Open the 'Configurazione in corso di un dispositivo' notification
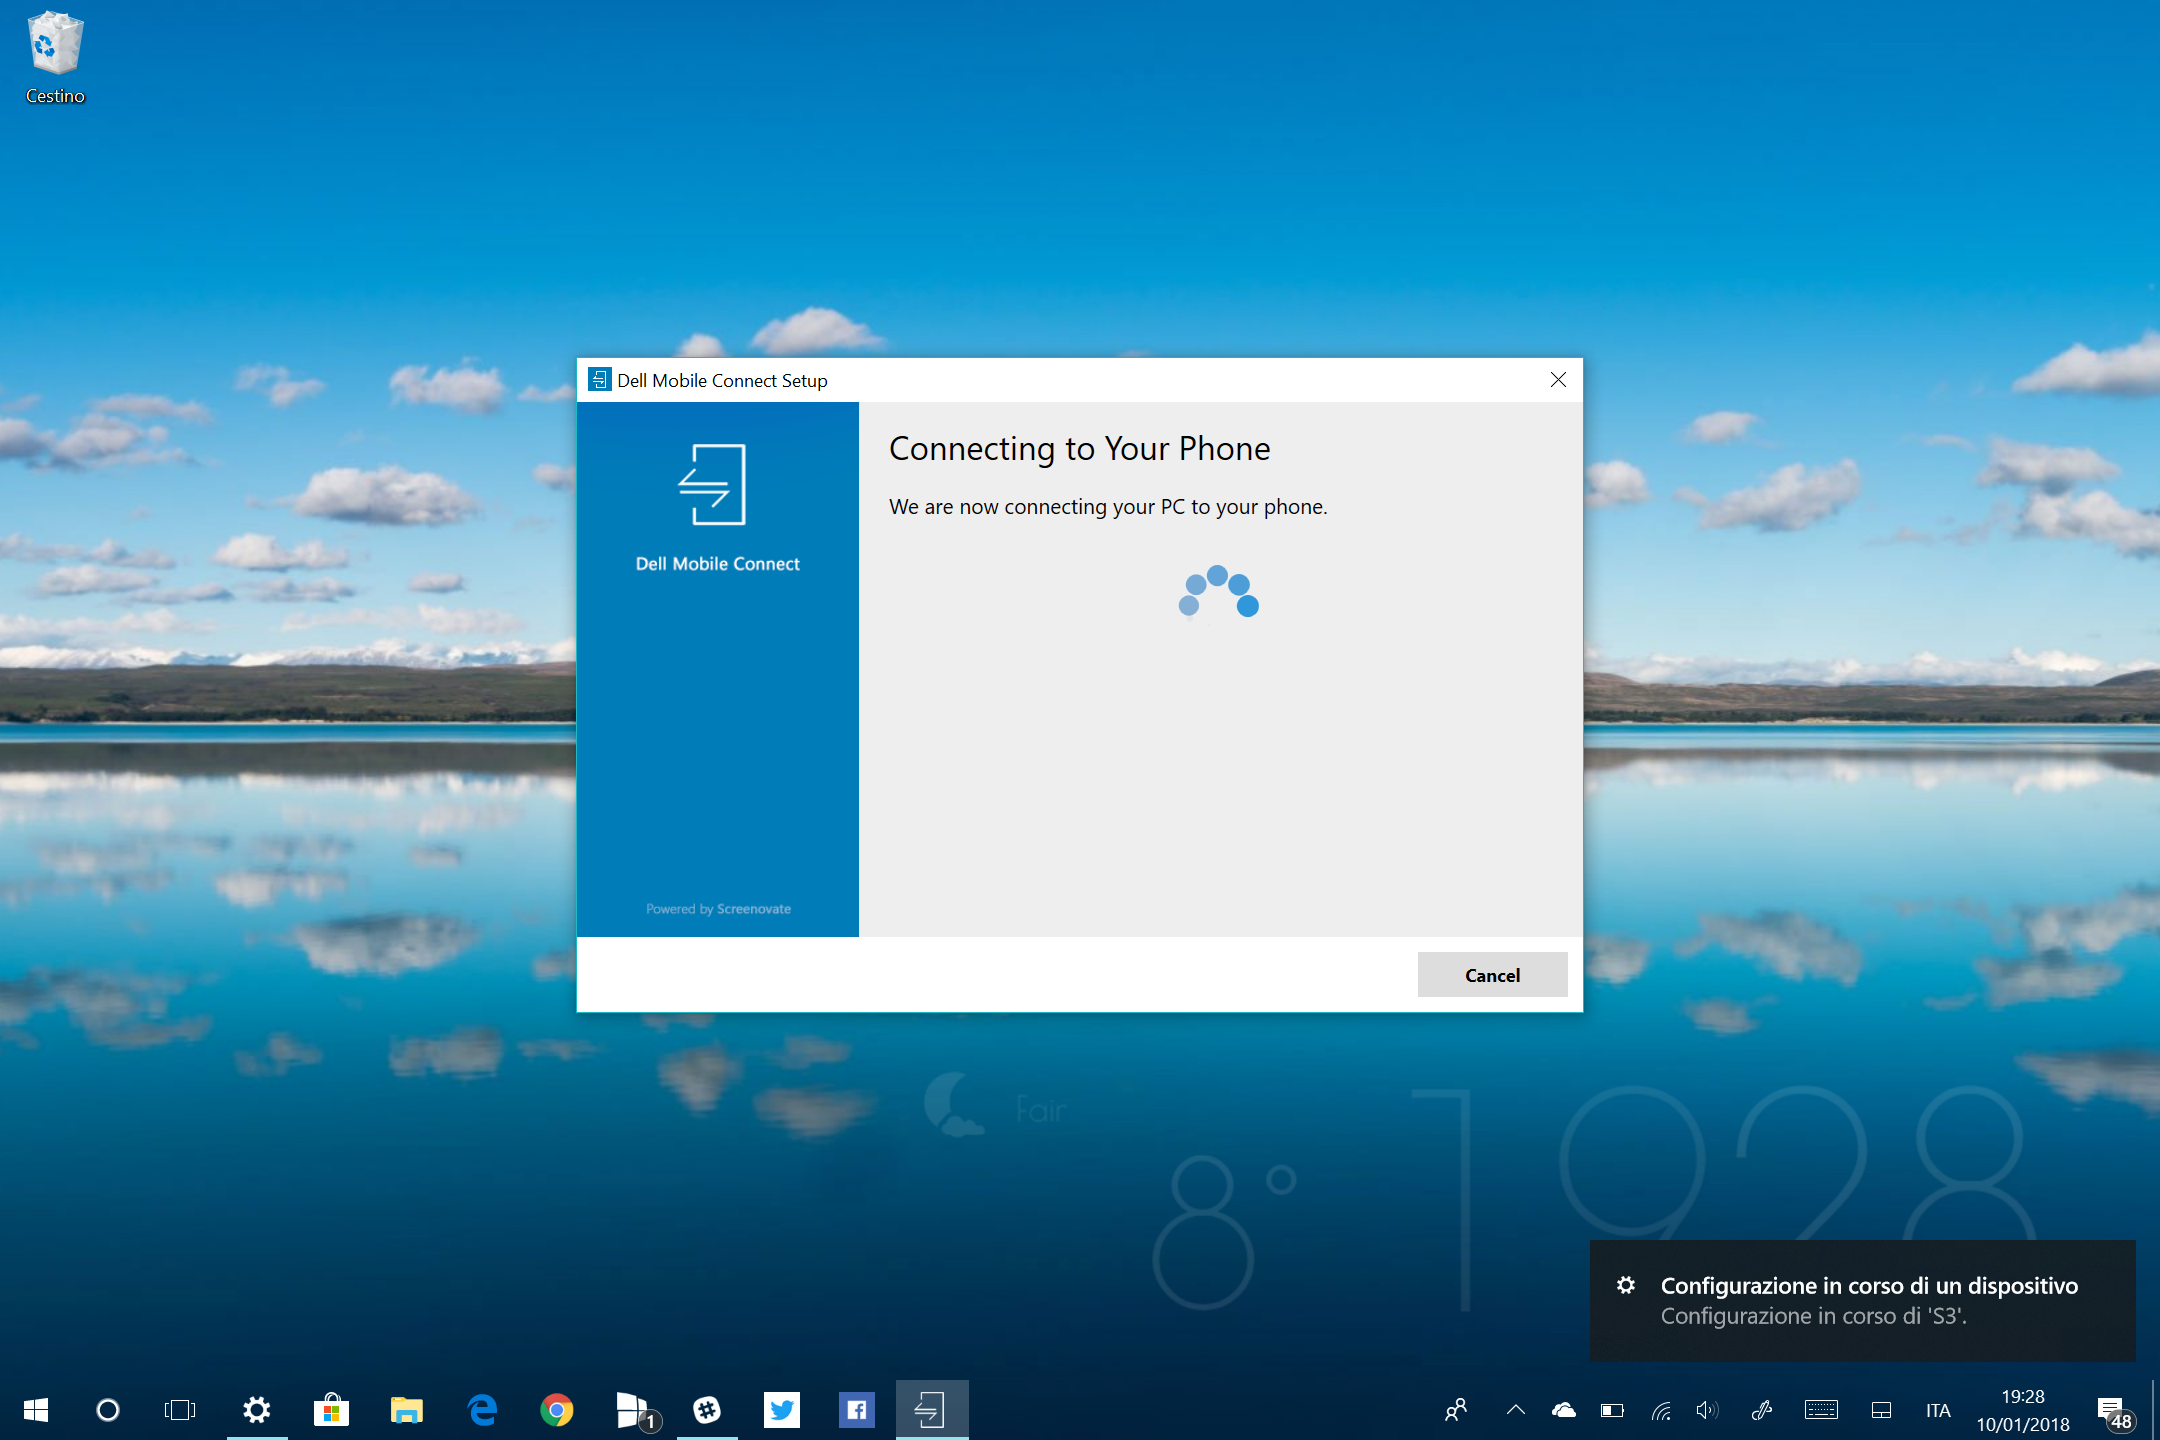 click(x=1862, y=1300)
